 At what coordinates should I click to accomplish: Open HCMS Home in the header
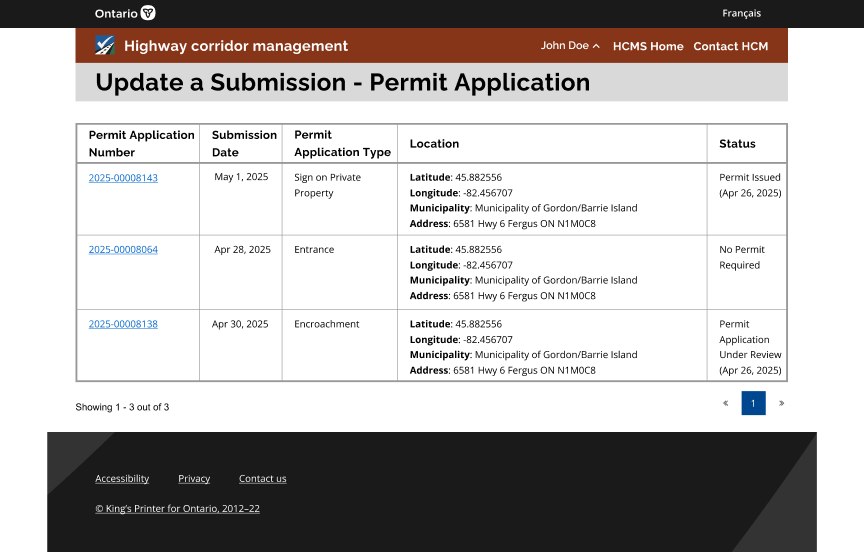click(x=648, y=46)
